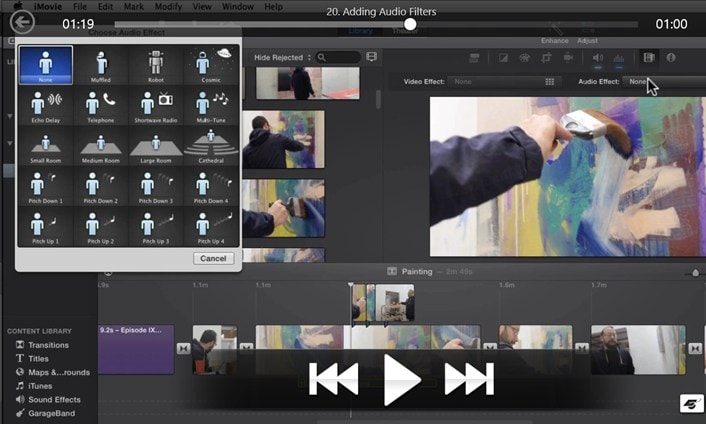
Task: Open the Hide Rejected dropdown
Action: pyautogui.click(x=282, y=58)
